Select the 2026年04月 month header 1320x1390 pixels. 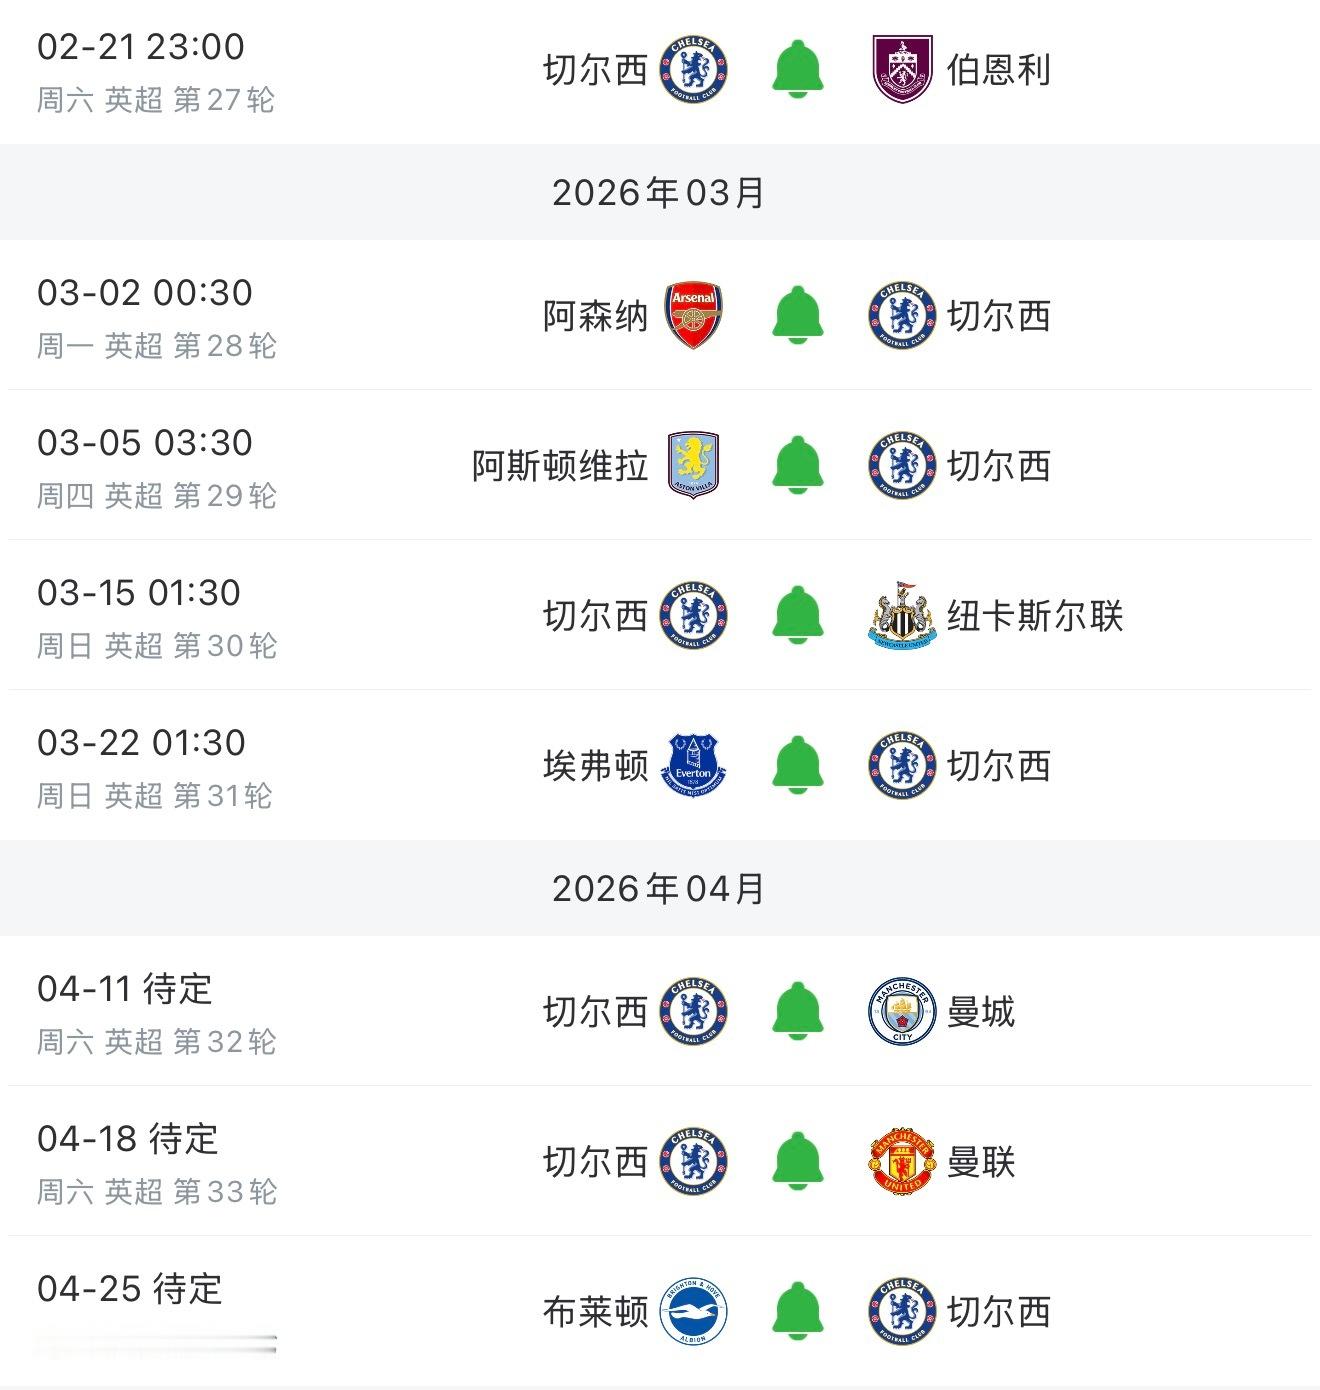[x=659, y=889]
